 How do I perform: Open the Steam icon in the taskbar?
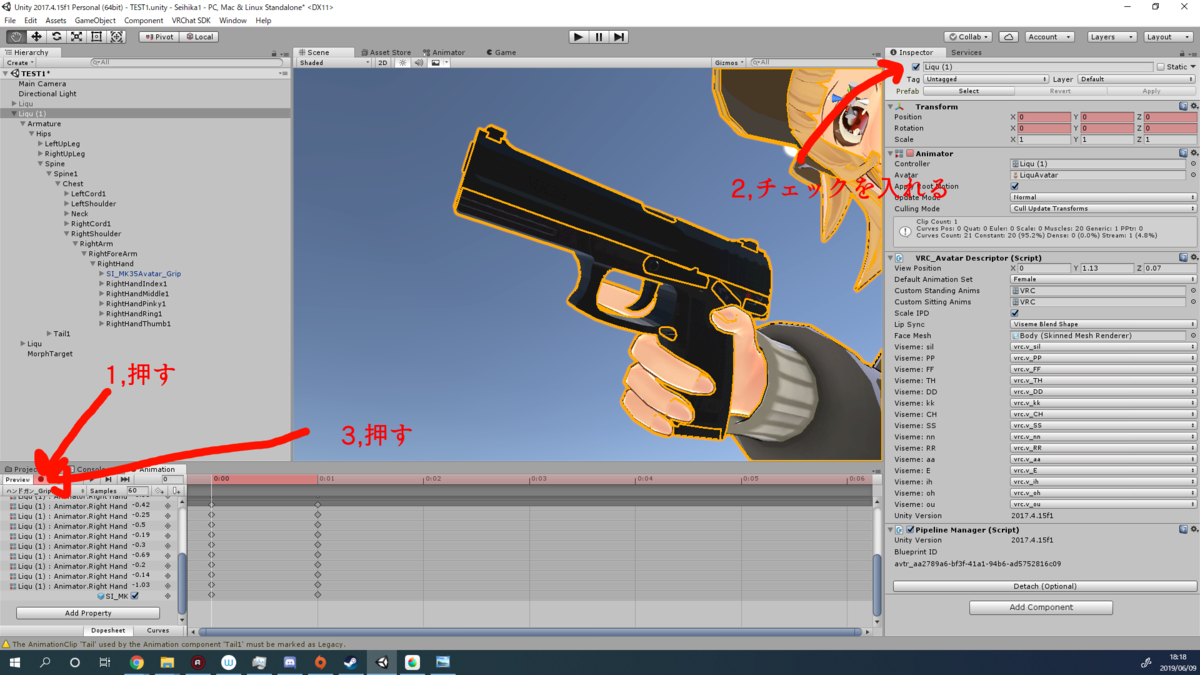(x=351, y=662)
